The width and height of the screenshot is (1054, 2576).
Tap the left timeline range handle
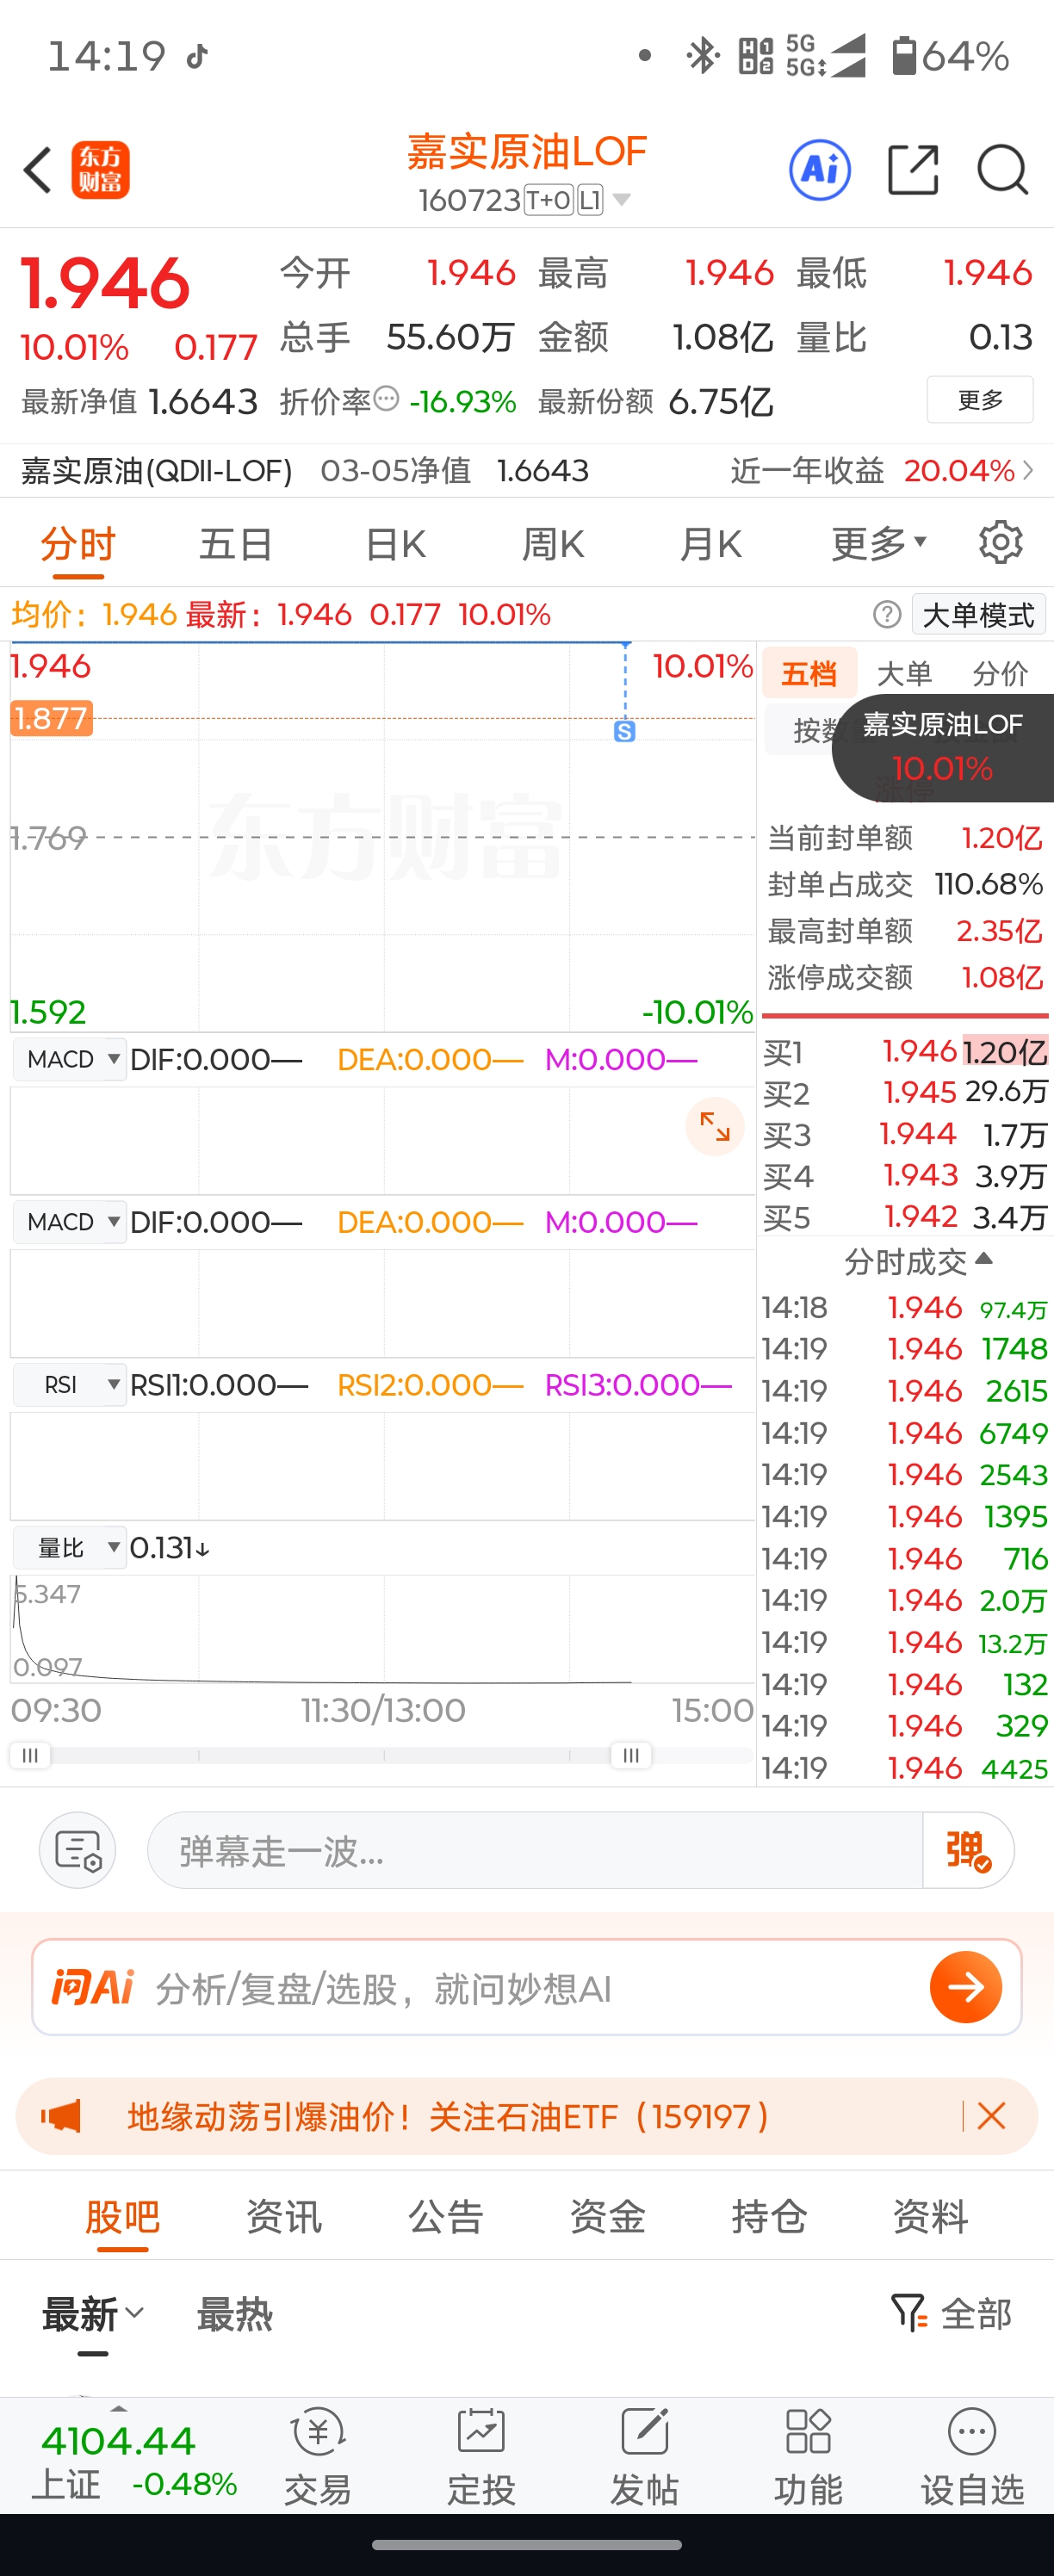[x=30, y=1755]
